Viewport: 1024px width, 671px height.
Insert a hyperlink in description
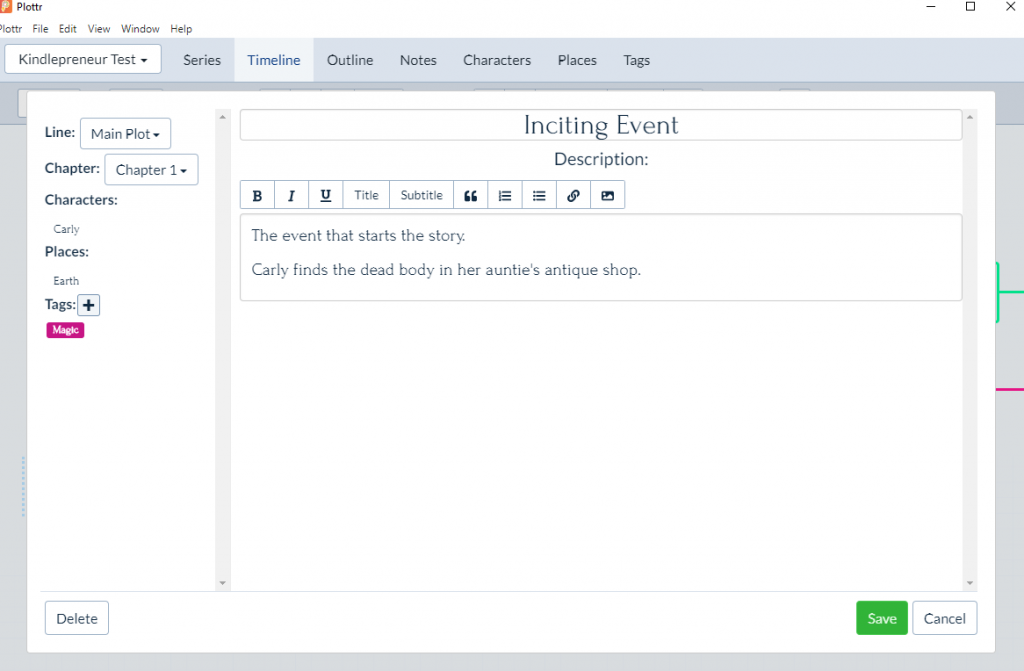click(573, 195)
